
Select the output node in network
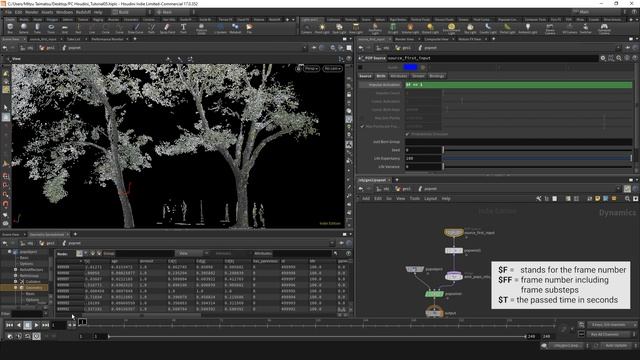tap(434, 313)
